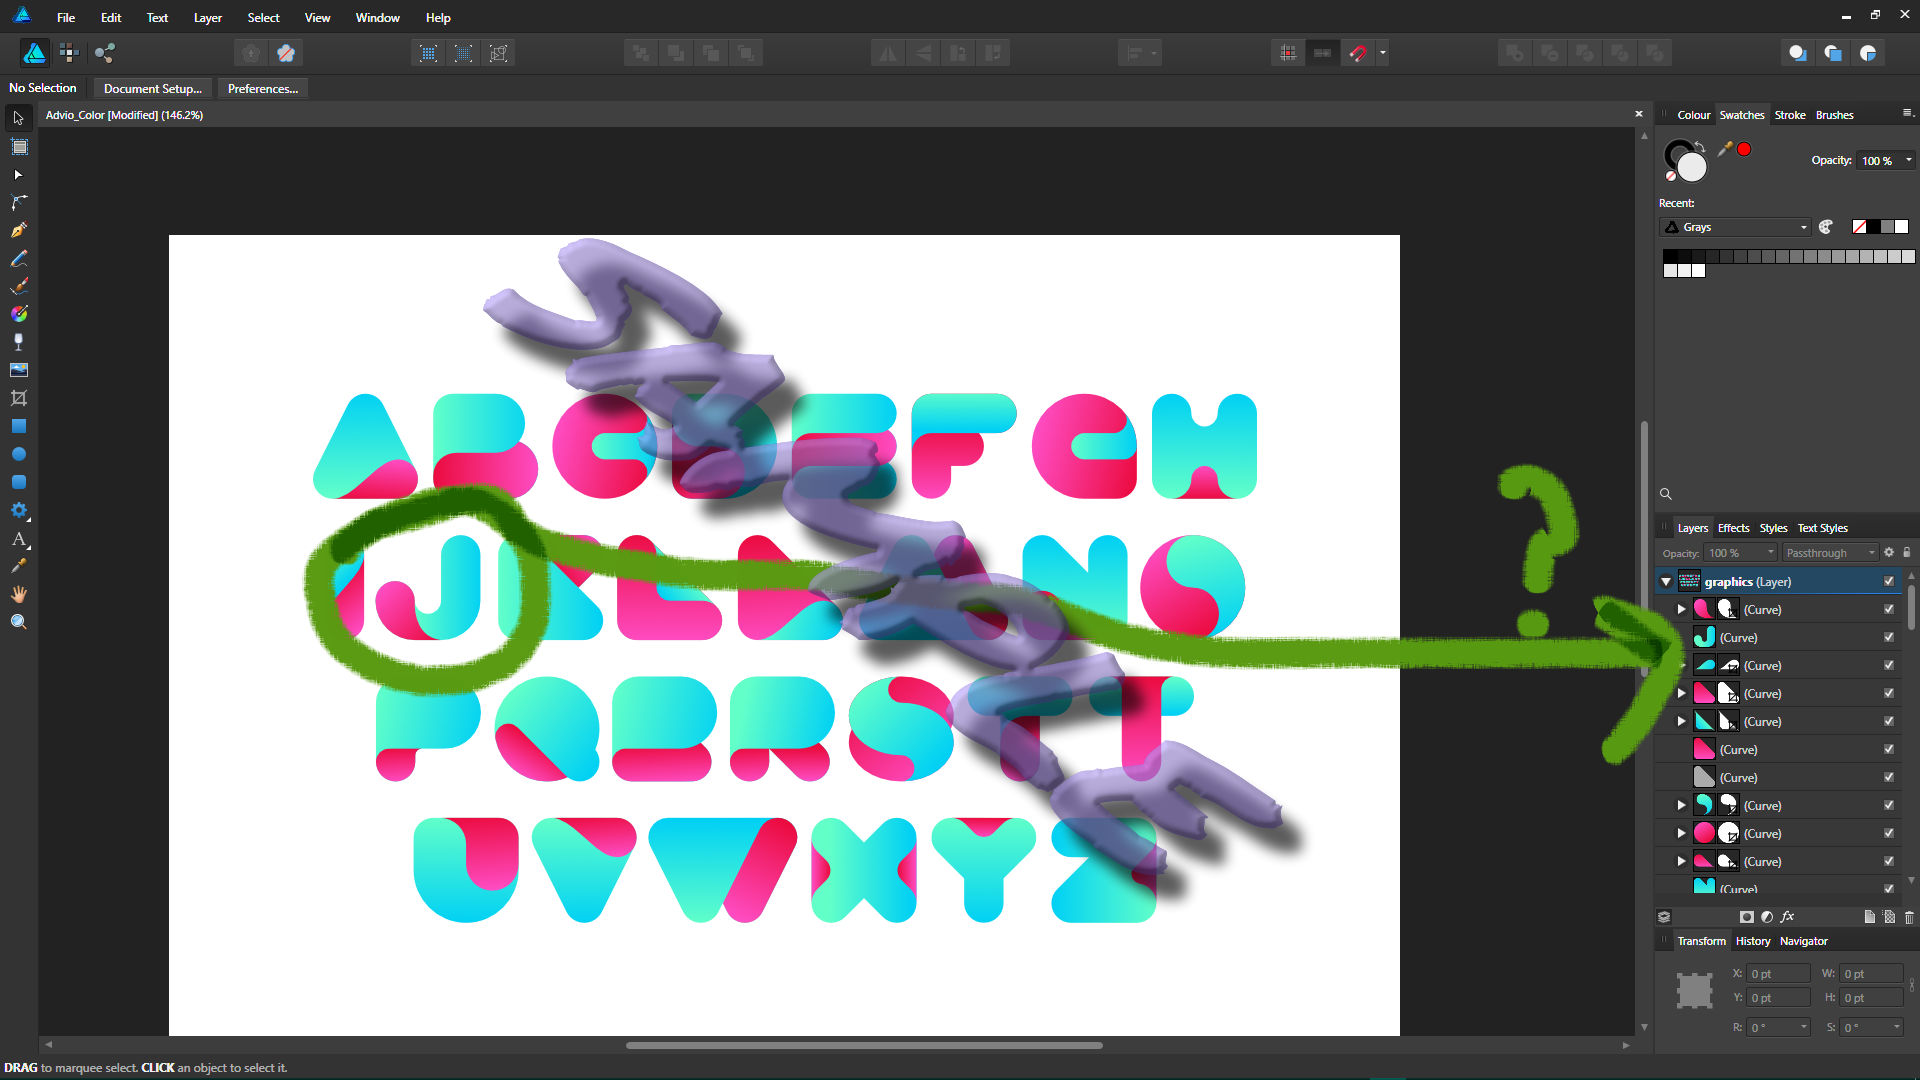
Task: Open the Grays palette dropdown
Action: point(1735,227)
